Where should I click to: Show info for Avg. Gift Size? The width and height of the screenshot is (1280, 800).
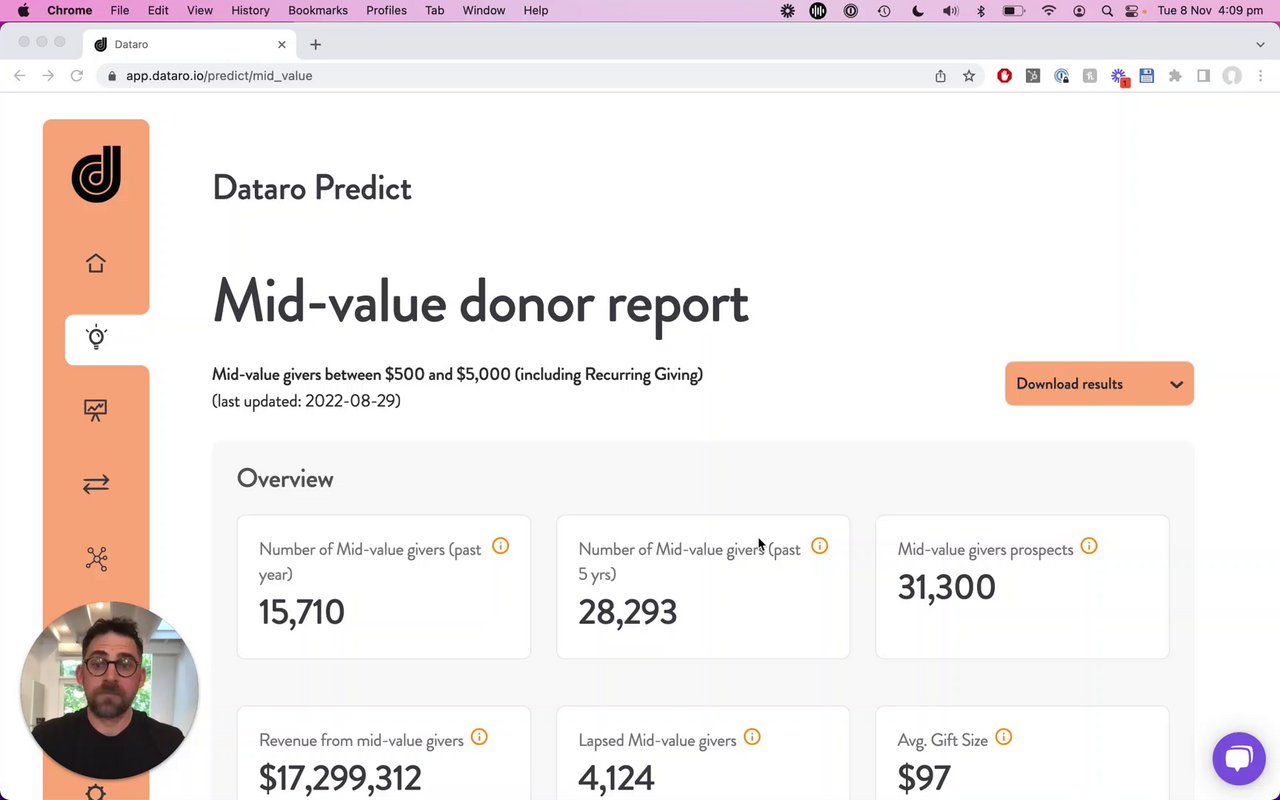[x=1003, y=737]
